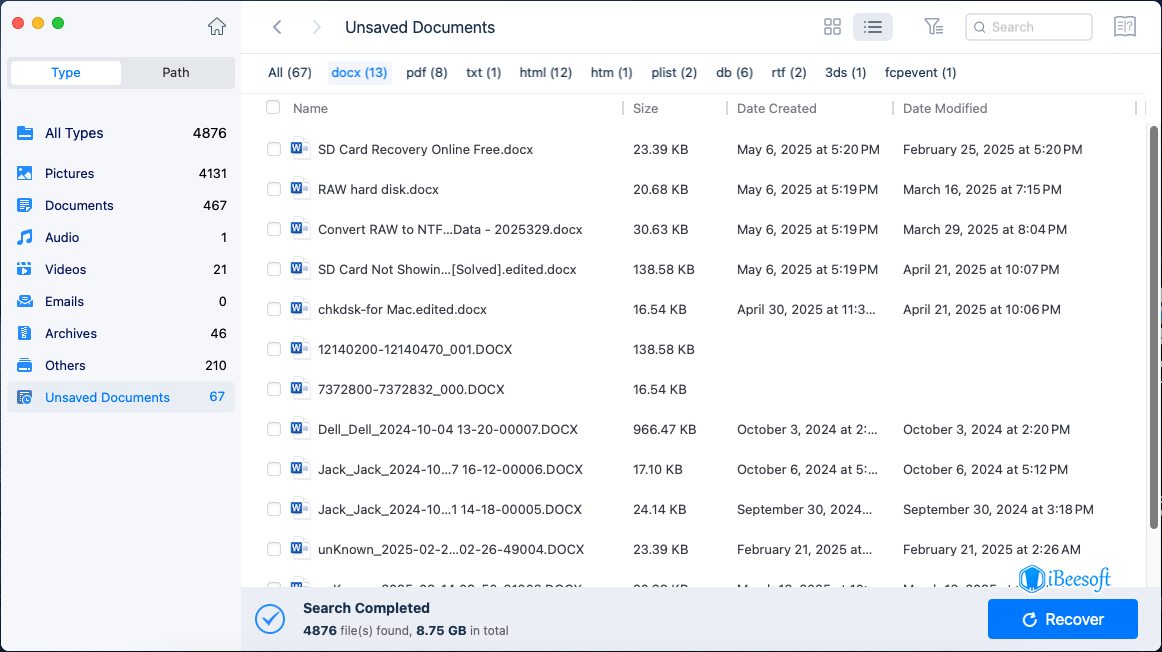Click Word icon of RAW hard disk.docx
The height and width of the screenshot is (652, 1162).
pyautogui.click(x=299, y=189)
